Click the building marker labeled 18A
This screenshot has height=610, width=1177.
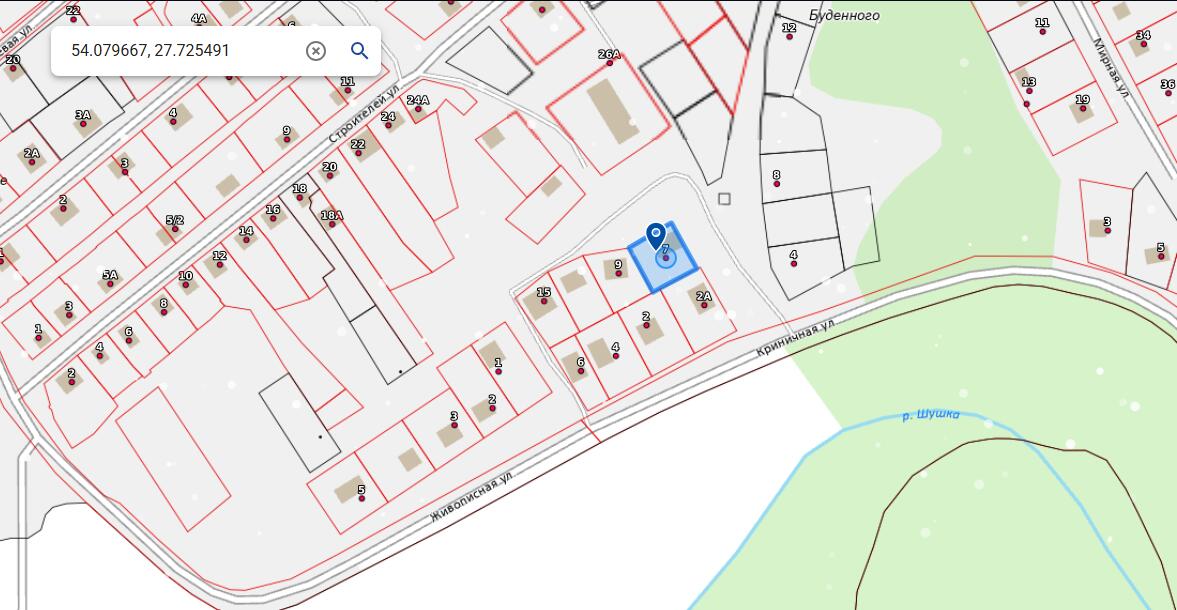click(x=332, y=223)
